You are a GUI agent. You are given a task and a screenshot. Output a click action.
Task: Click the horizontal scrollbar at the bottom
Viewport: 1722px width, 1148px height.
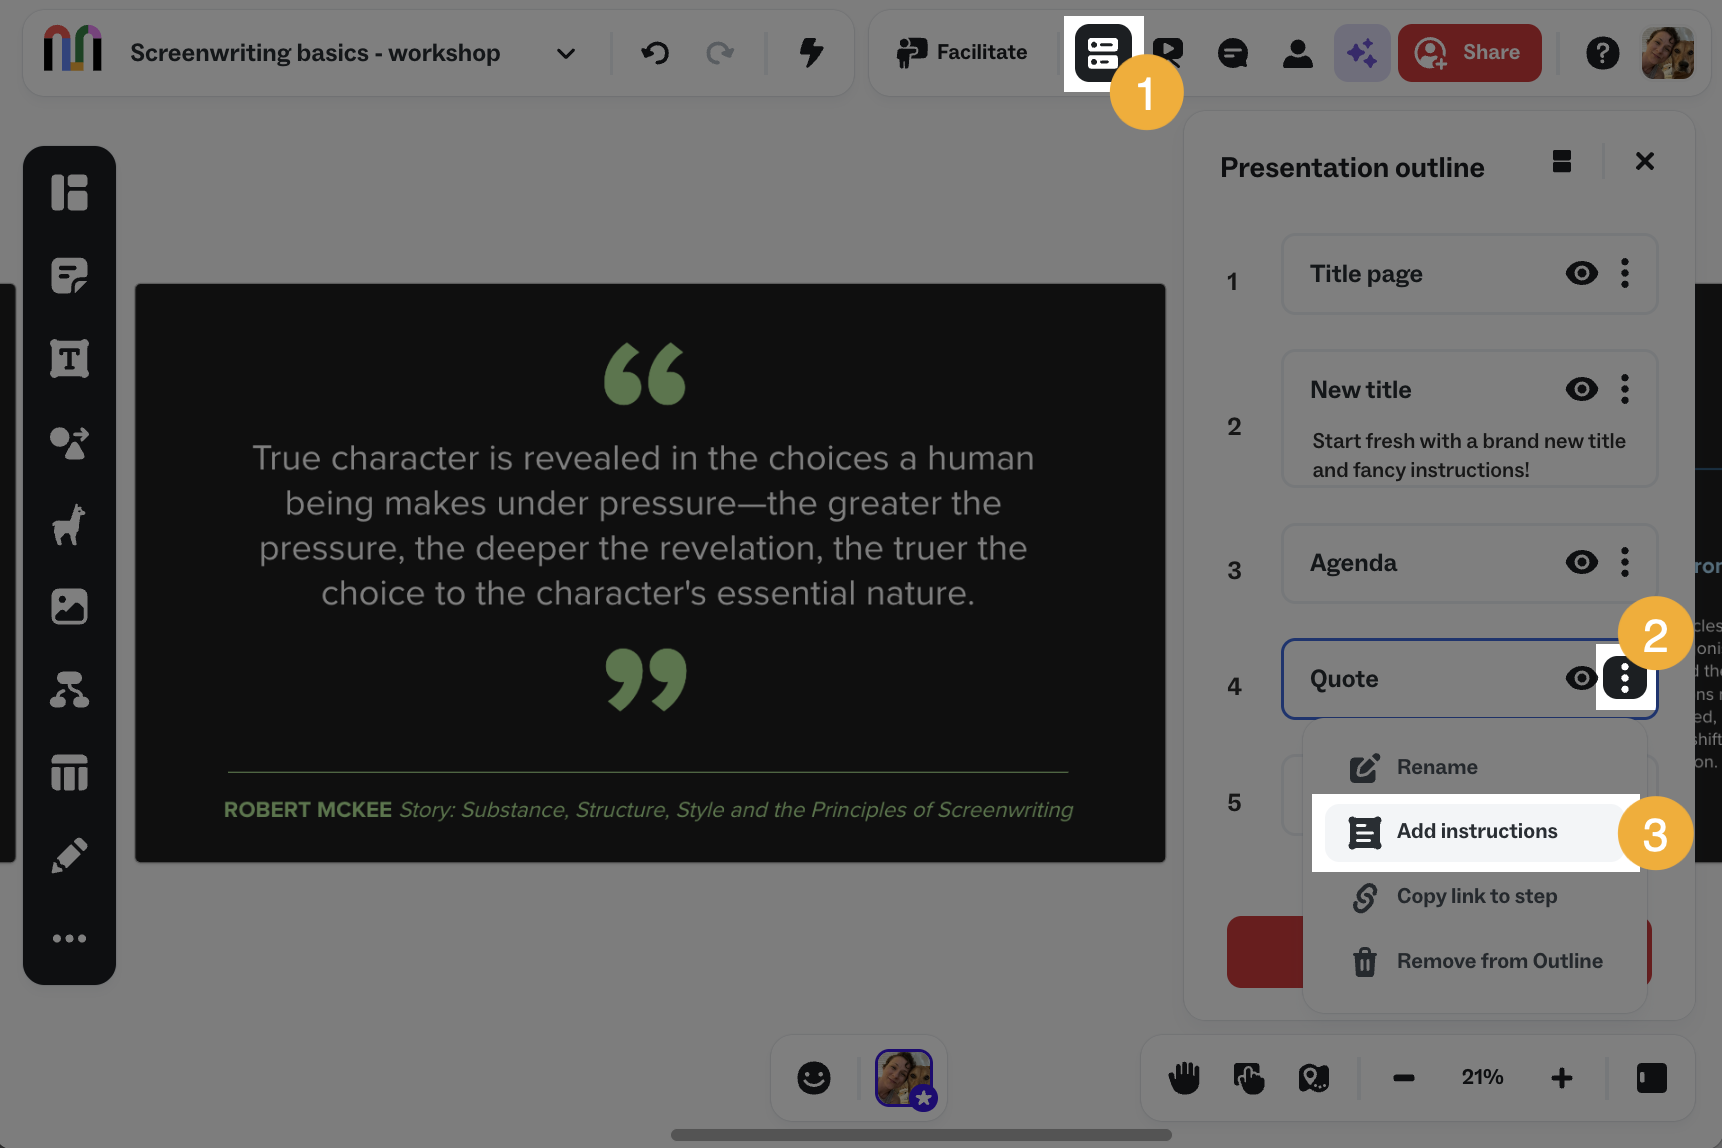[920, 1135]
